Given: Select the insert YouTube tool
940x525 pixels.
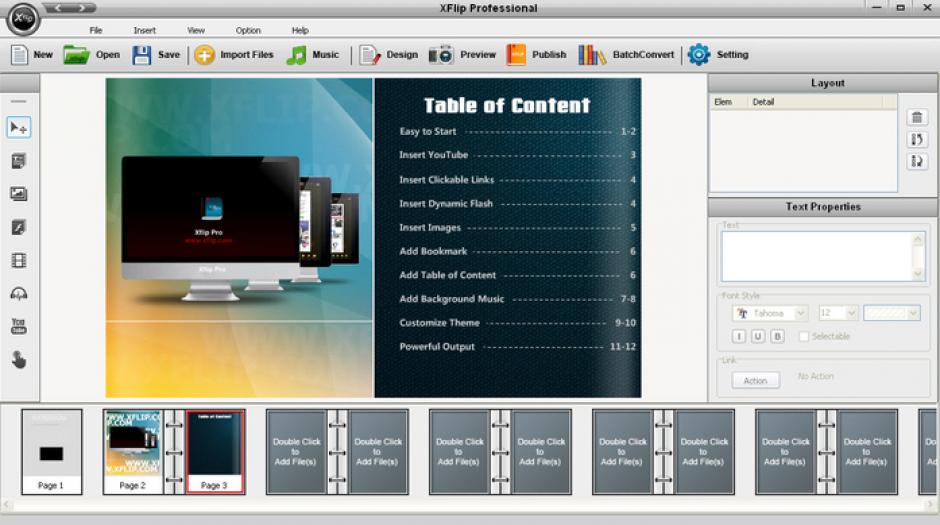Looking at the screenshot, I should point(19,326).
